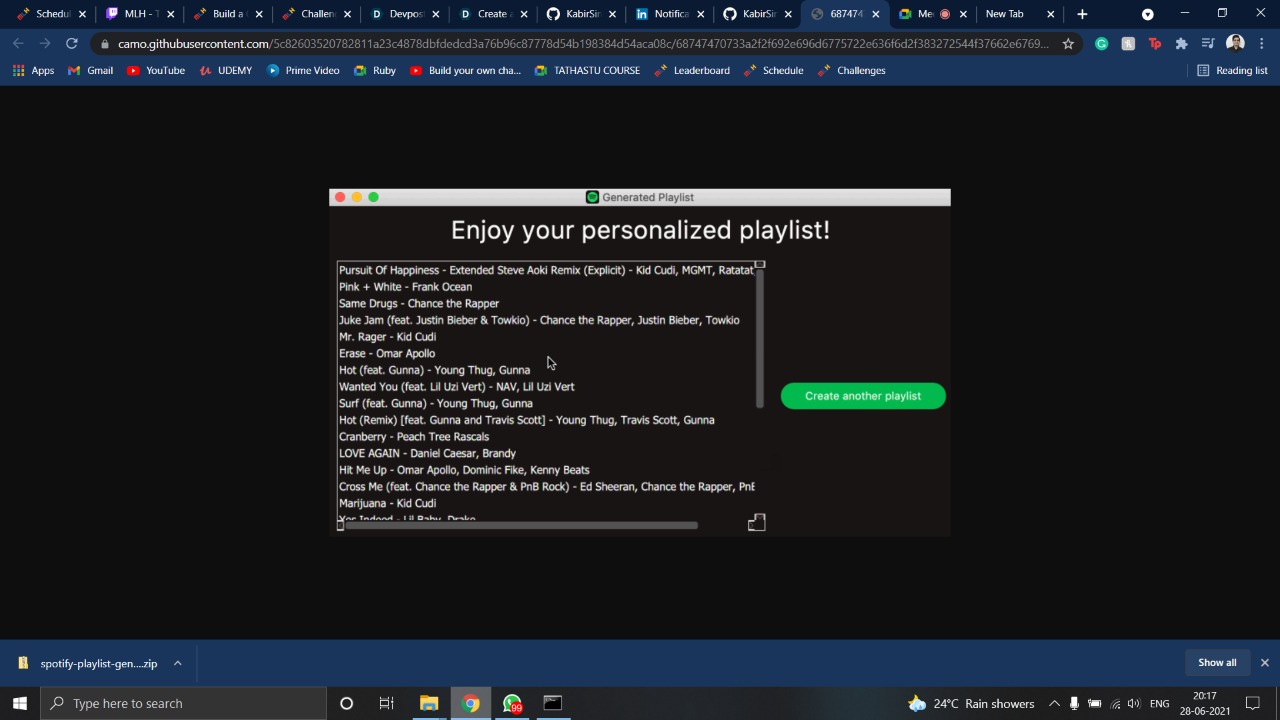Select "Pink + White - Frank Ocean" row
The height and width of the screenshot is (720, 1280).
(547, 287)
